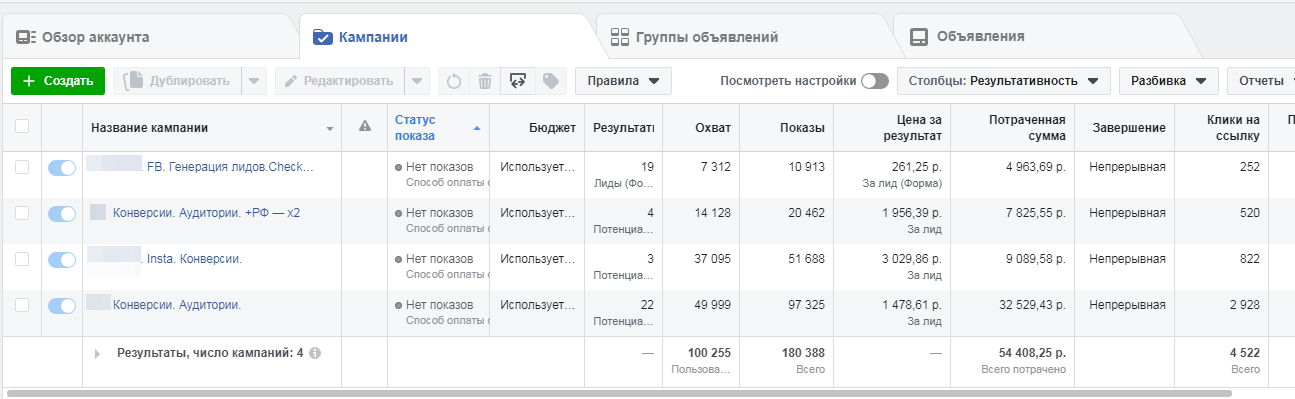
Task: Open the Дублировать dropdown arrow
Action: (255, 81)
